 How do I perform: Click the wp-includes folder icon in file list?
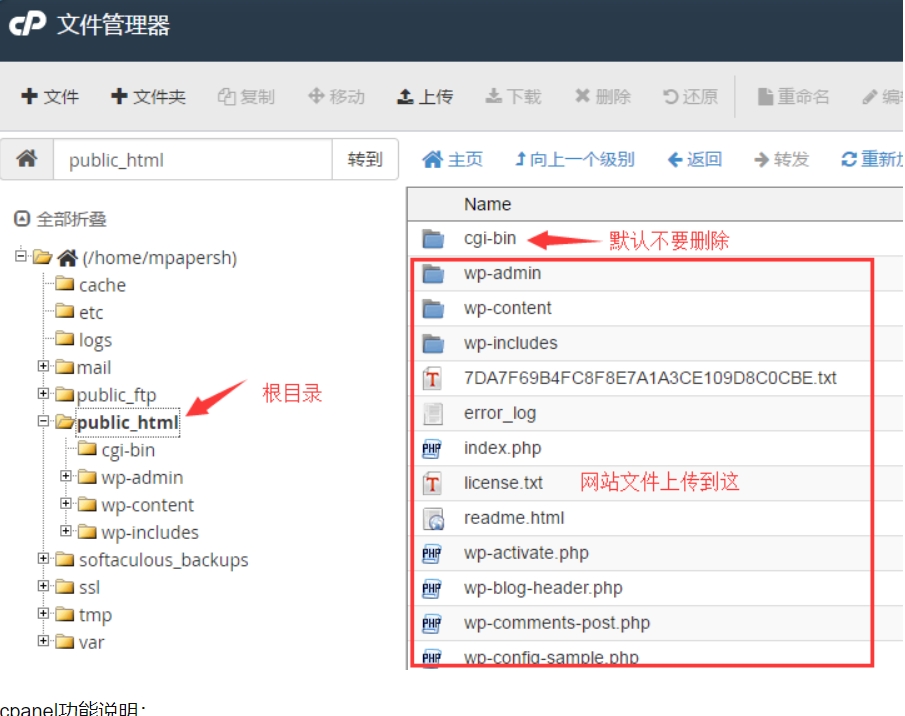pyautogui.click(x=433, y=344)
